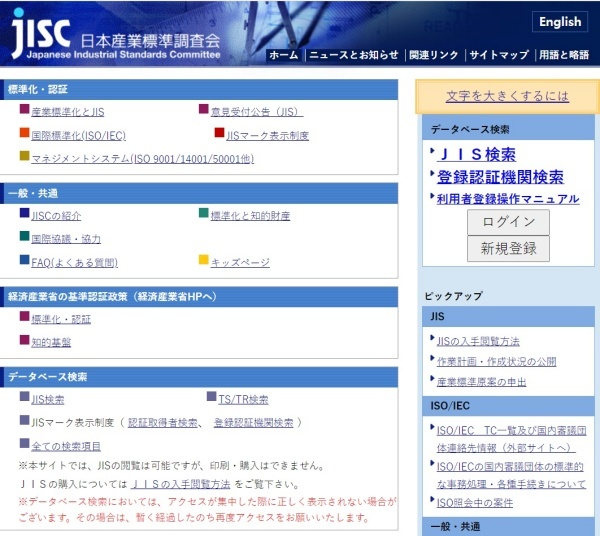Image resolution: width=600 pixels, height=536 pixels.
Task: Open JIS検索 link in main データベース検索 section
Action: pyautogui.click(x=47, y=399)
